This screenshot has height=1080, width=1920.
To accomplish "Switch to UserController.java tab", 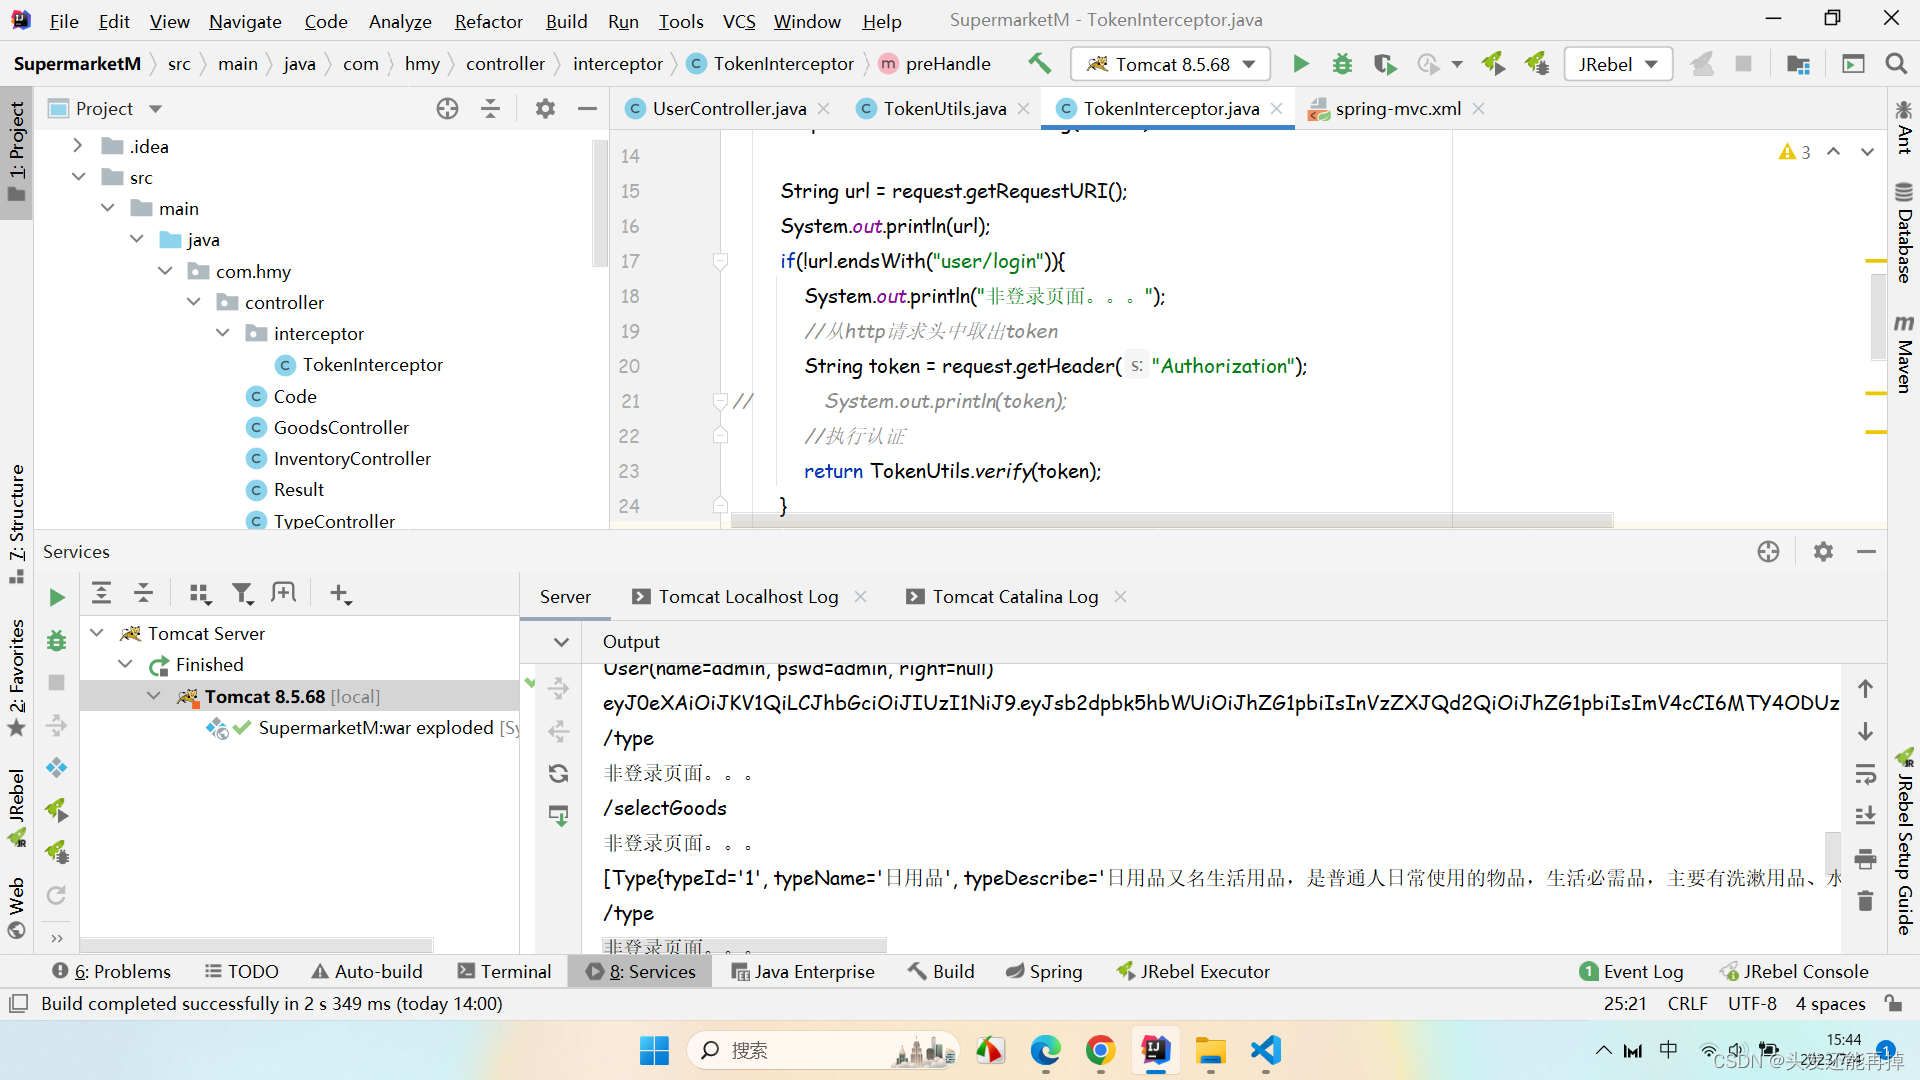I will [x=729, y=108].
